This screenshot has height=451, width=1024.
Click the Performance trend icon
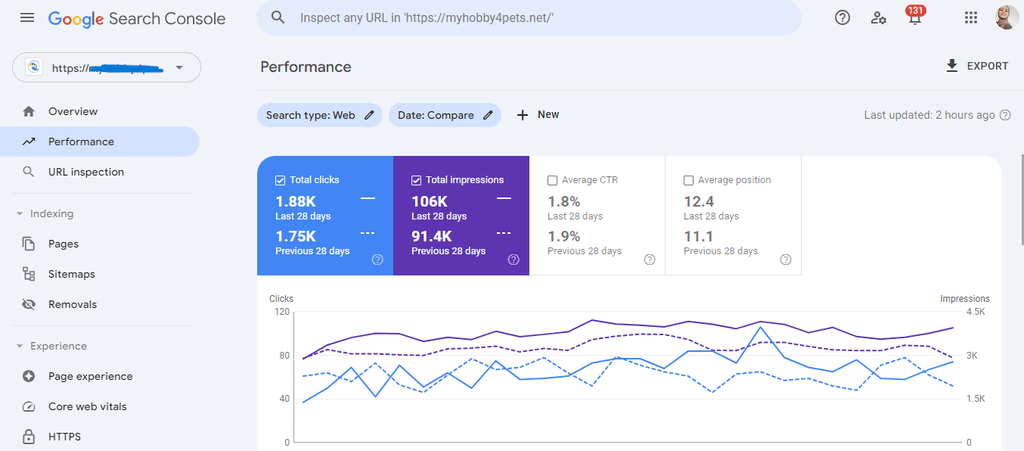click(x=28, y=142)
